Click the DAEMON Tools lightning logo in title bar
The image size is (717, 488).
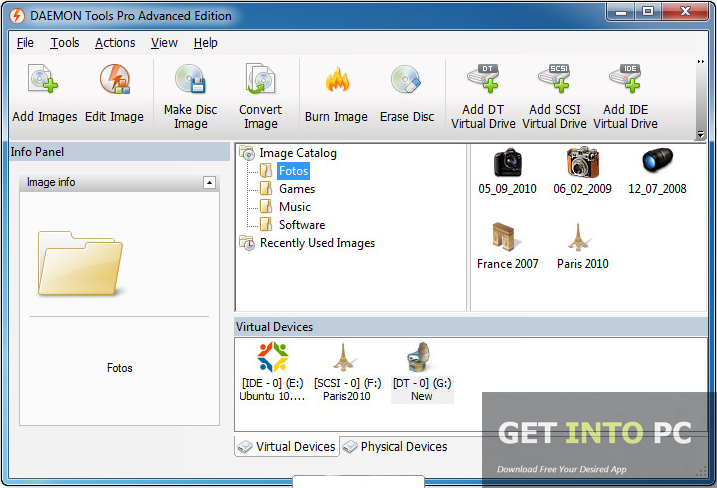point(17,16)
